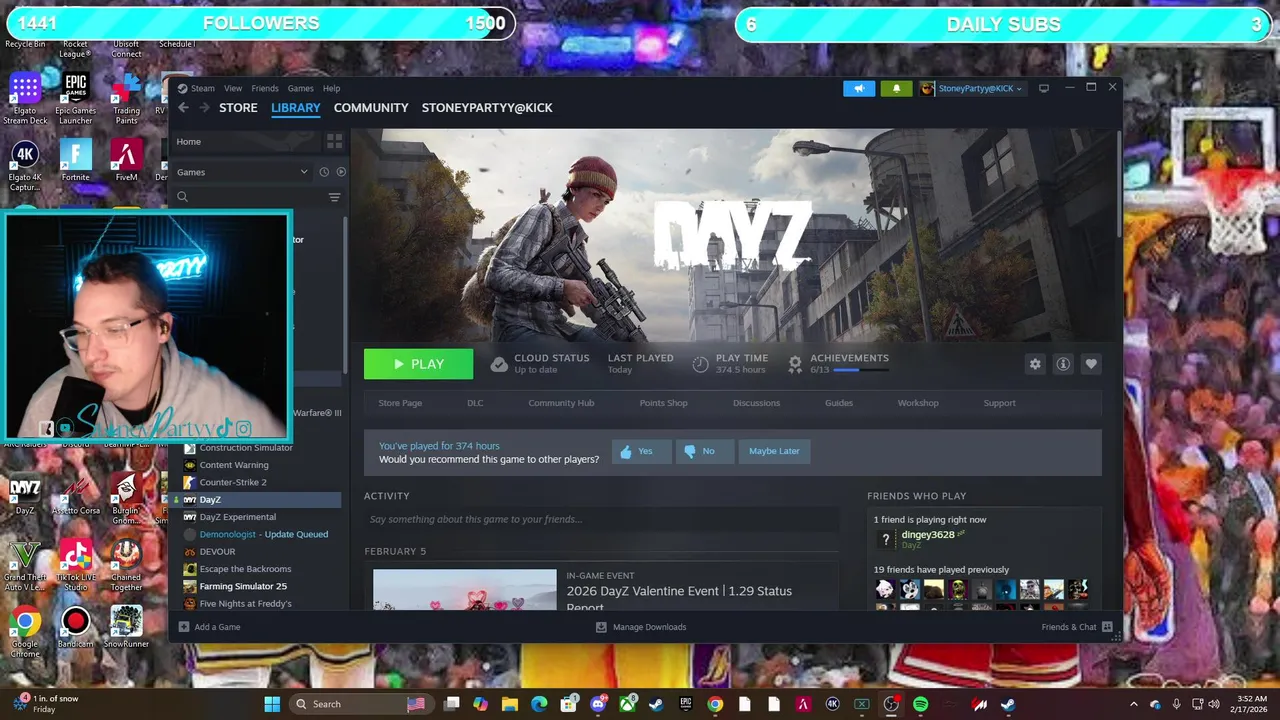Open StoneyPartyy@KICK account dropdown
Viewport: 1280px width, 720px height.
click(972, 88)
